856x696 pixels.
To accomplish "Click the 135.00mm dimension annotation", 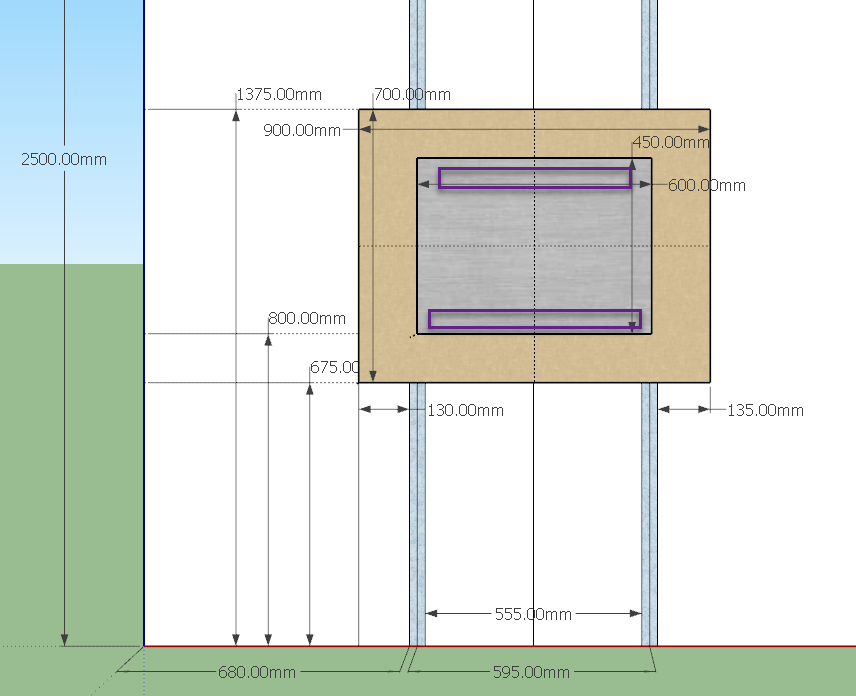I will click(x=763, y=410).
